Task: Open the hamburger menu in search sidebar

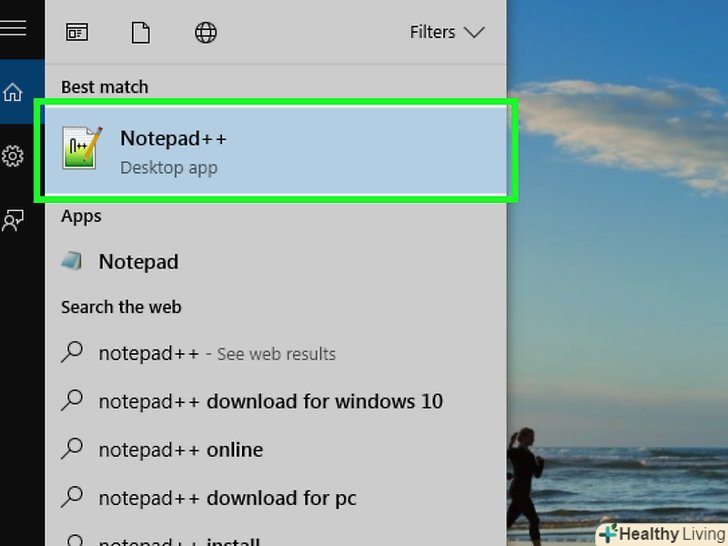Action: (x=13, y=27)
